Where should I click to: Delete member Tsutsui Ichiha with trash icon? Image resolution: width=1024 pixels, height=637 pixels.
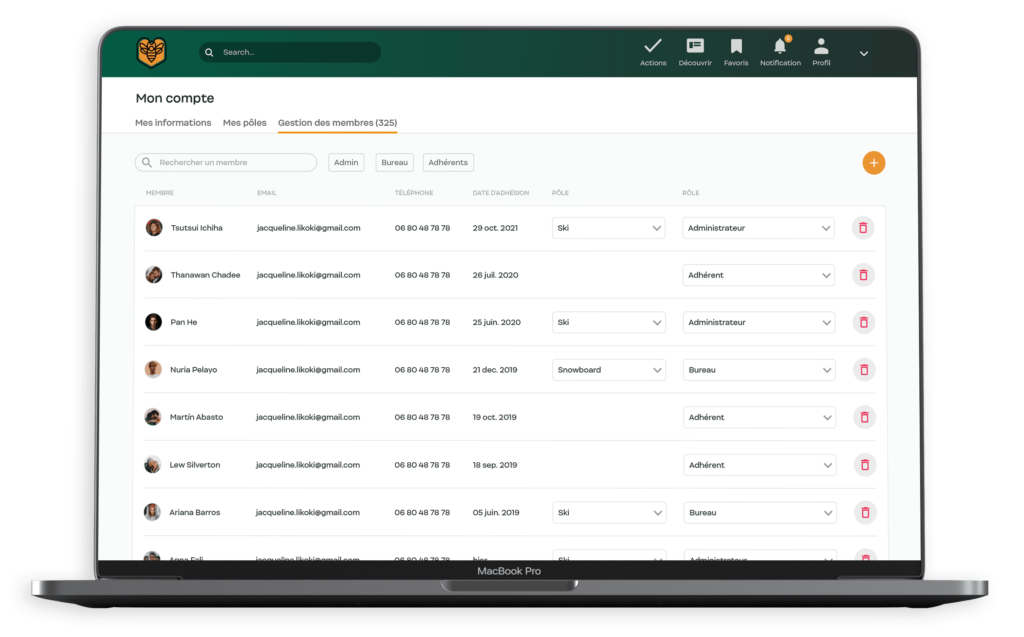[x=863, y=228]
